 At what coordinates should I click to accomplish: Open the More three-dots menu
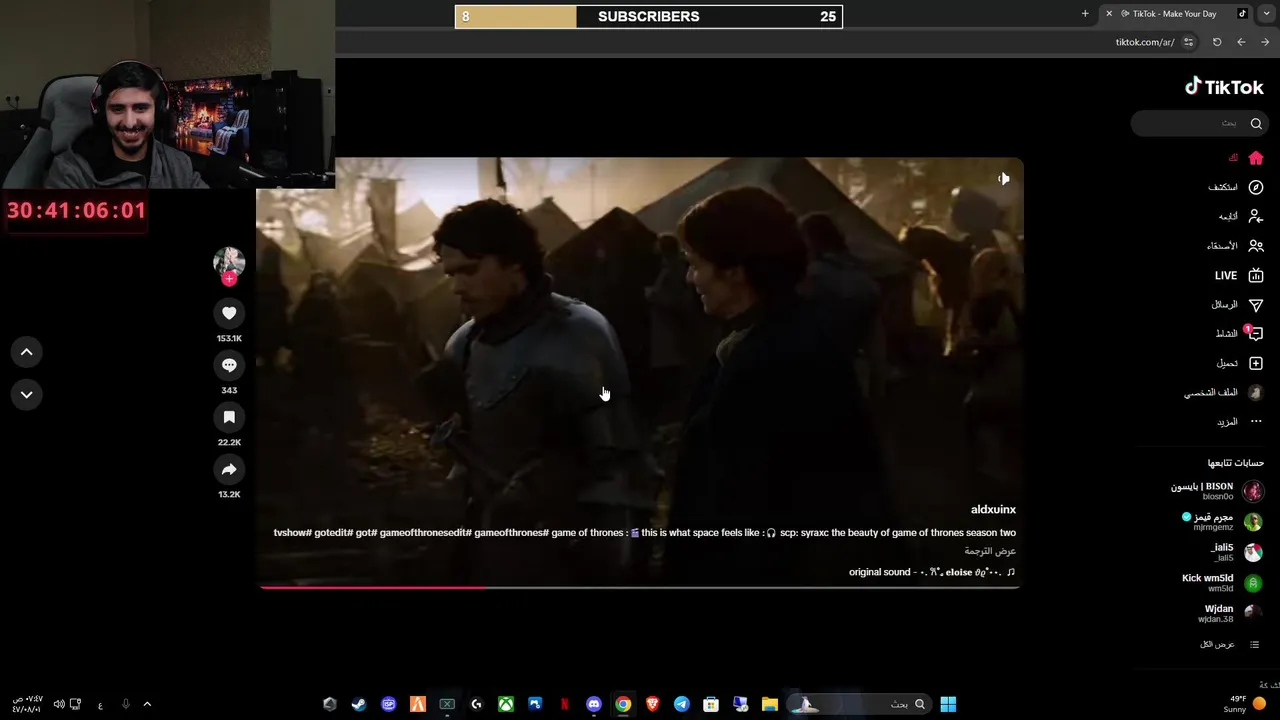point(1256,421)
